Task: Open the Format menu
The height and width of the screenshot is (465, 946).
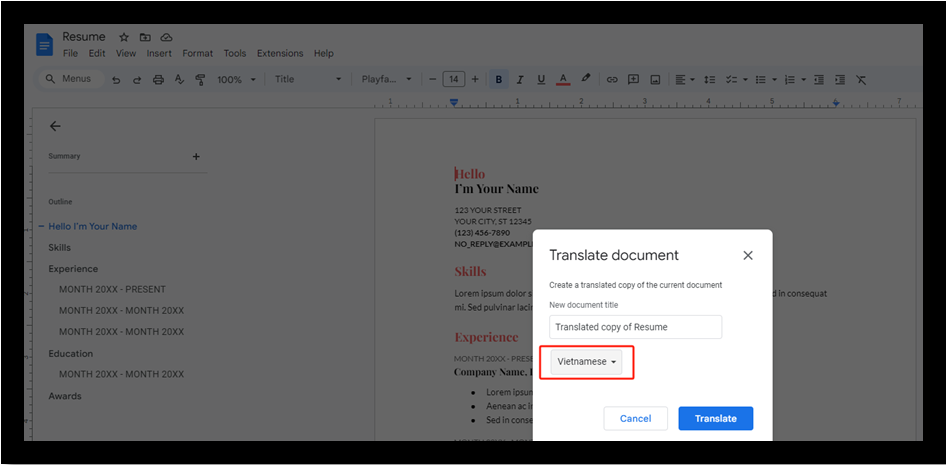Action: tap(198, 53)
